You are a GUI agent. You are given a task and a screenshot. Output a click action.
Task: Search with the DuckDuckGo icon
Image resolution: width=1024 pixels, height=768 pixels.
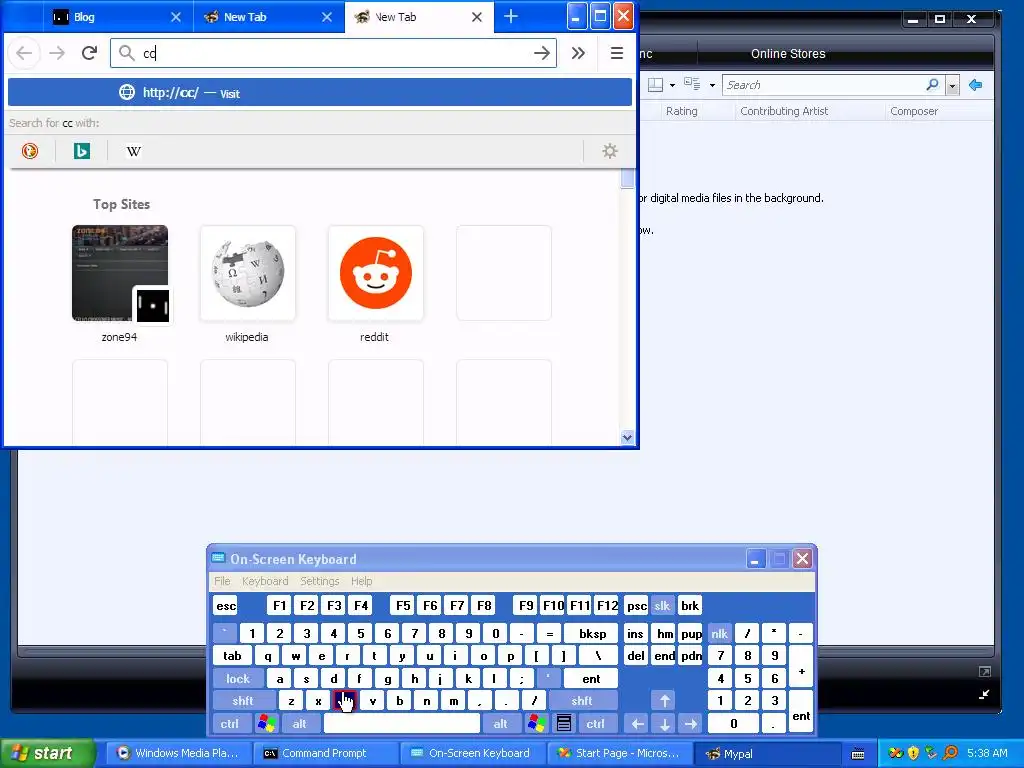30,151
